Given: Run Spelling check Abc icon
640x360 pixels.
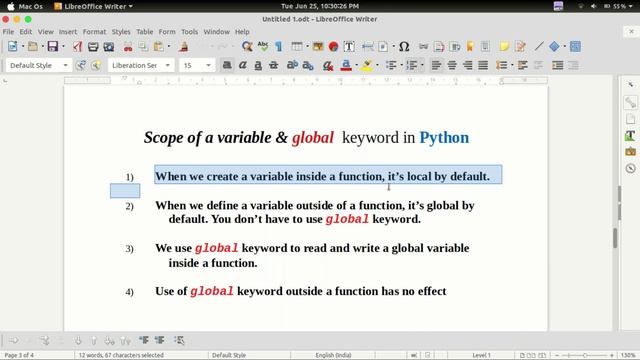Looking at the screenshot, I should 263,47.
